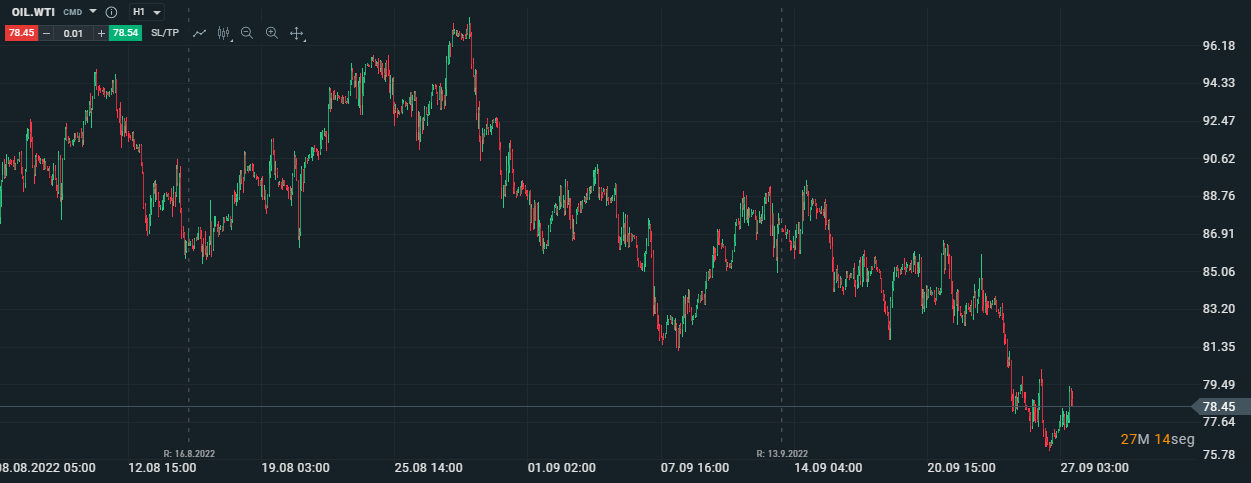This screenshot has width=1251, height=483.
Task: Open the indicators line-chart icon
Action: 200,33
